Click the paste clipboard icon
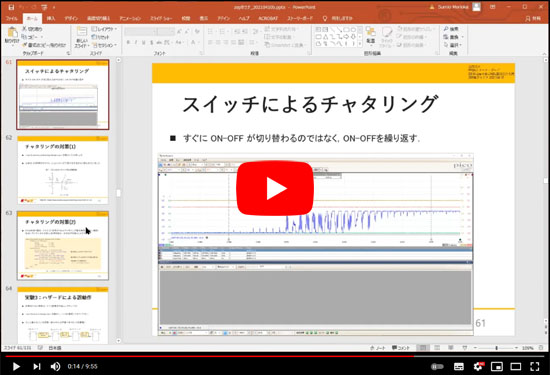Image resolution: width=550 pixels, height=375 pixels. tap(12, 33)
